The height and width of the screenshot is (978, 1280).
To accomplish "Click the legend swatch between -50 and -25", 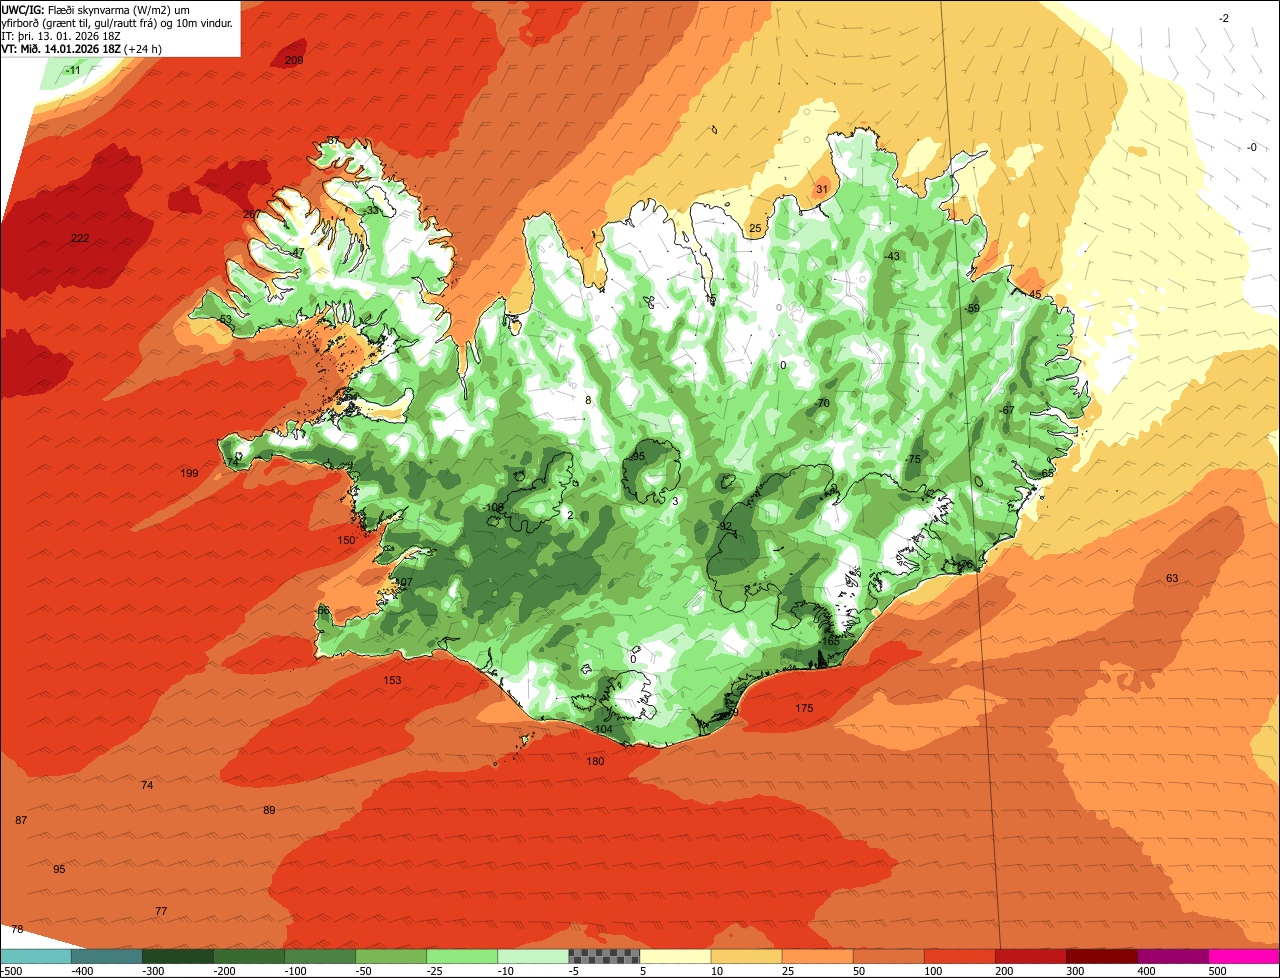I will [x=391, y=956].
